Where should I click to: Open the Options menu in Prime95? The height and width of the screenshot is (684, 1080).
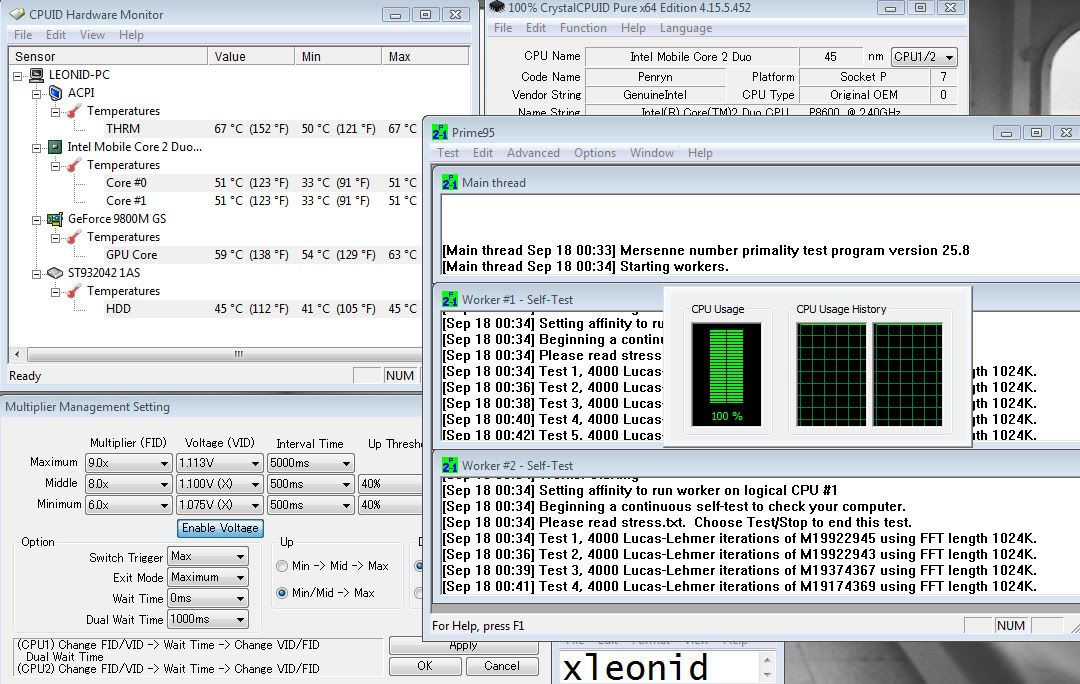click(595, 153)
